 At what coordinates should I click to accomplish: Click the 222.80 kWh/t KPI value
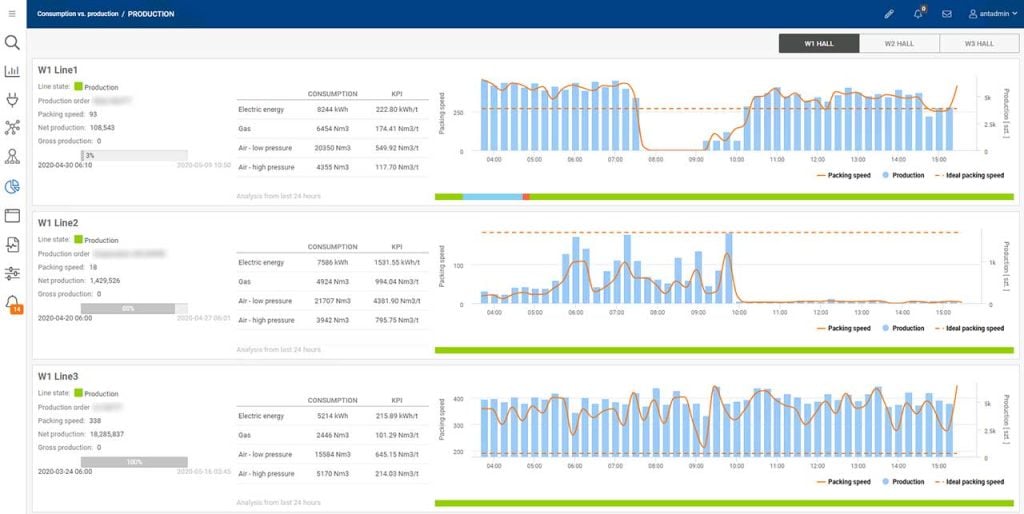point(398,110)
